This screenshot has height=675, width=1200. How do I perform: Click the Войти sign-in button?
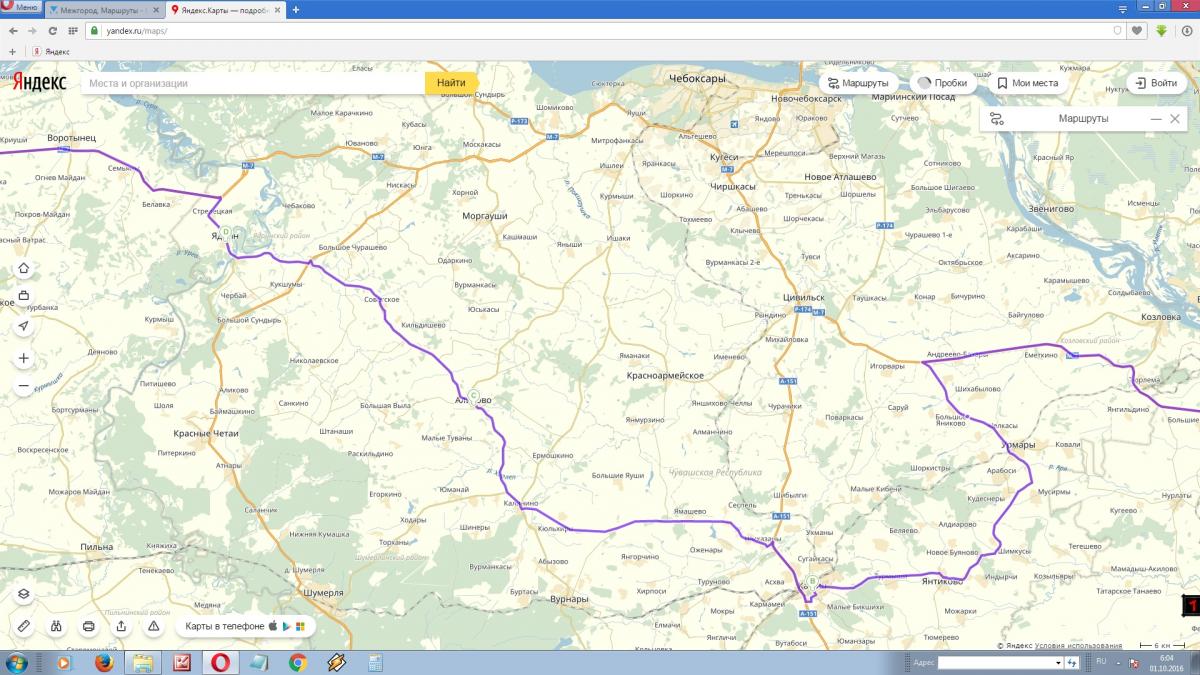[x=1156, y=83]
